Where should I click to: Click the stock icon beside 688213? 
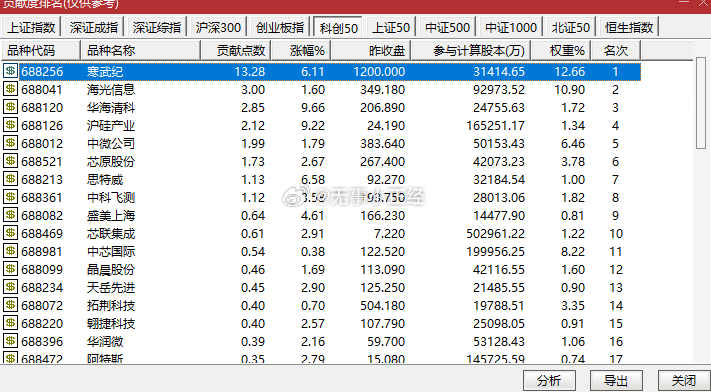pyautogui.click(x=10, y=179)
